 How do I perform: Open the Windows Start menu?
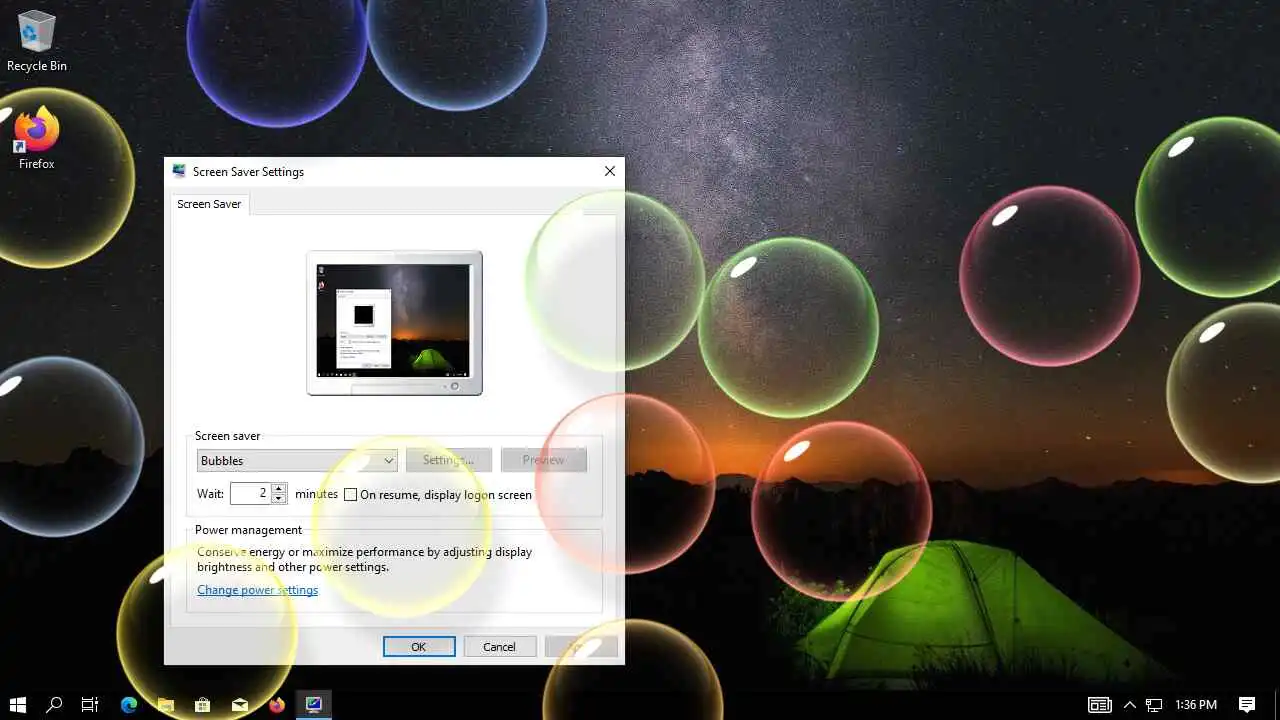pyautogui.click(x=18, y=704)
